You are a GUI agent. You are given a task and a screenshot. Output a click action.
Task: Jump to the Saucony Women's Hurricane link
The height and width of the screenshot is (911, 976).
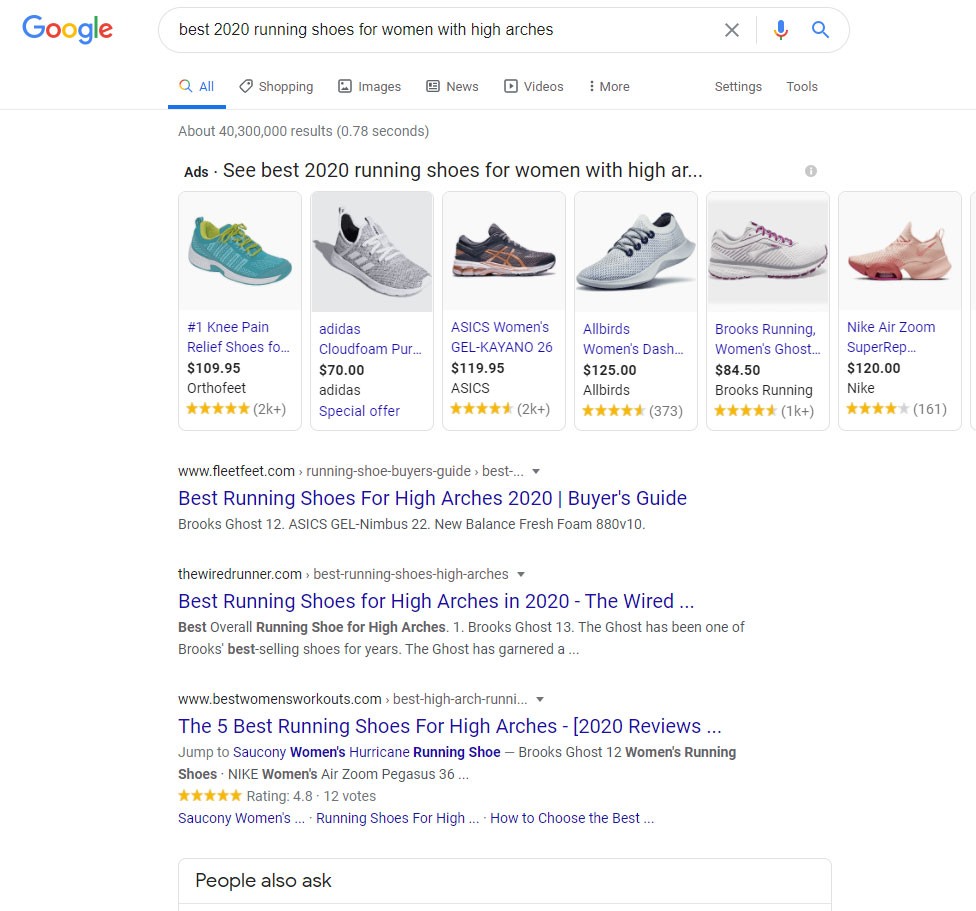[367, 752]
